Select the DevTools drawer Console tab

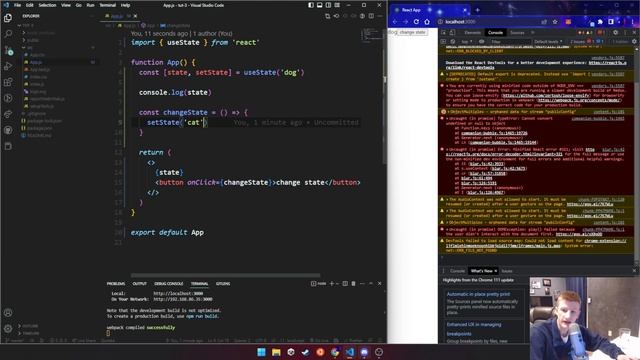[457, 271]
